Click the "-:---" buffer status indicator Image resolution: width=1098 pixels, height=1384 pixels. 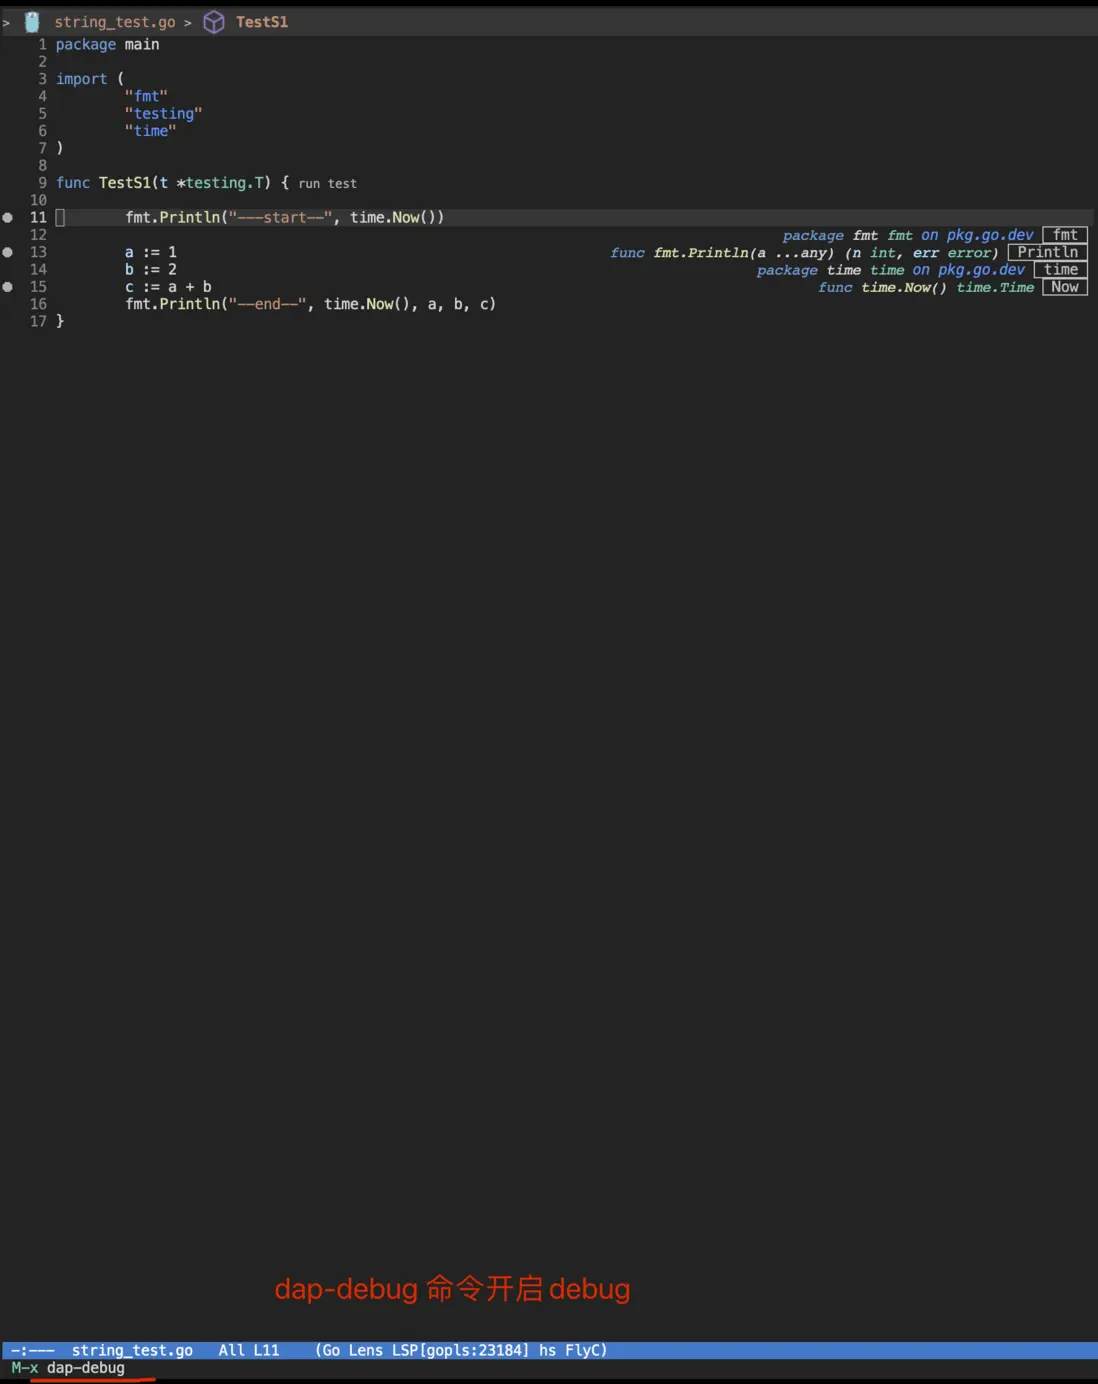point(33,1350)
